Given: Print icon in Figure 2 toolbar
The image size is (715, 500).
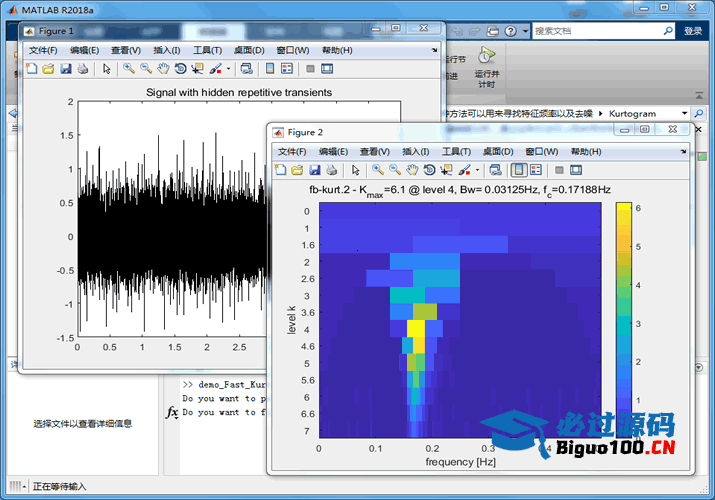Looking at the screenshot, I should coord(332,170).
